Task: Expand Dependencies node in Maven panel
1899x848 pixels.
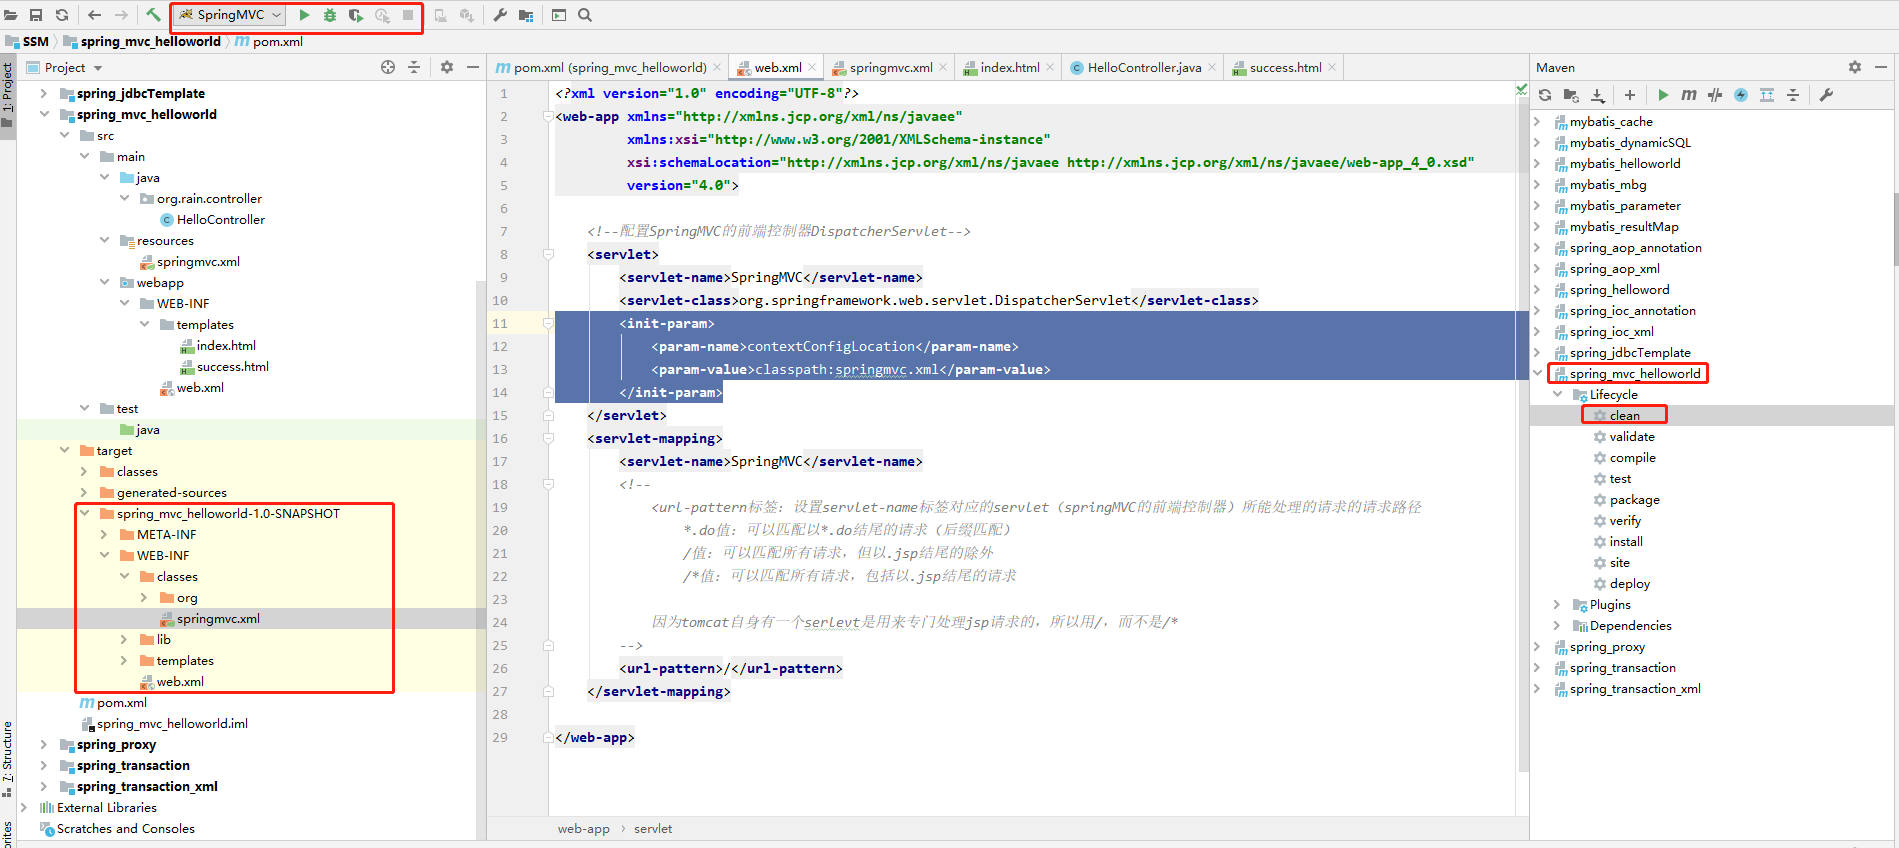Action: [1557, 626]
